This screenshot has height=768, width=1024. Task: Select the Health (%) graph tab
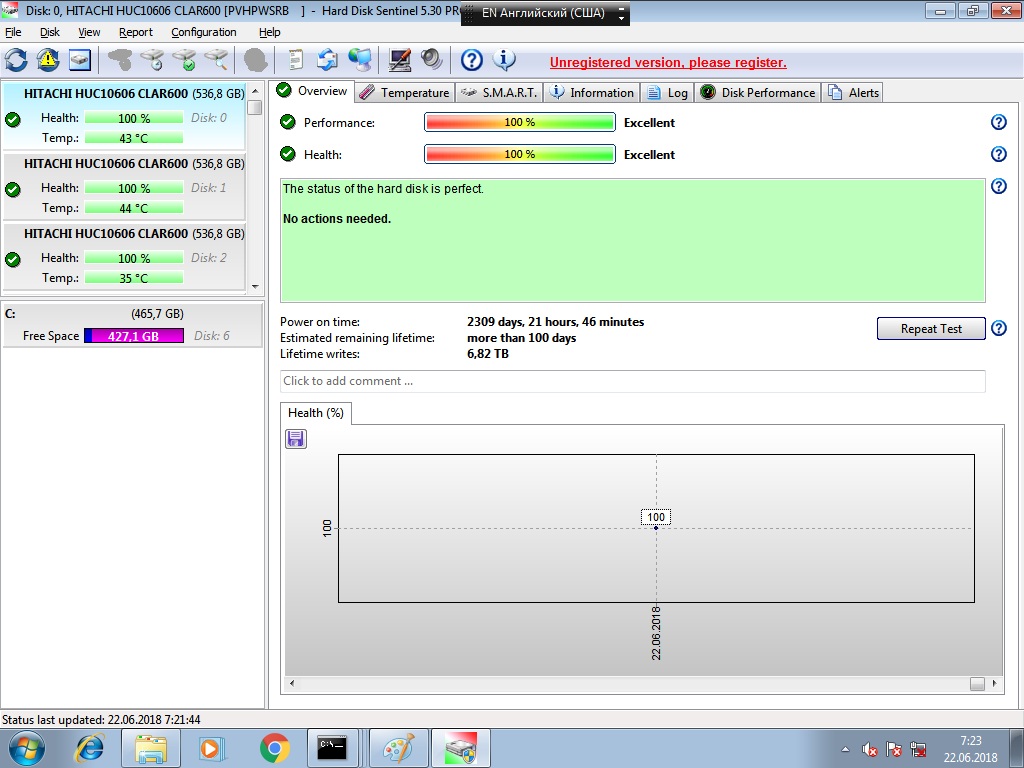pyautogui.click(x=316, y=413)
